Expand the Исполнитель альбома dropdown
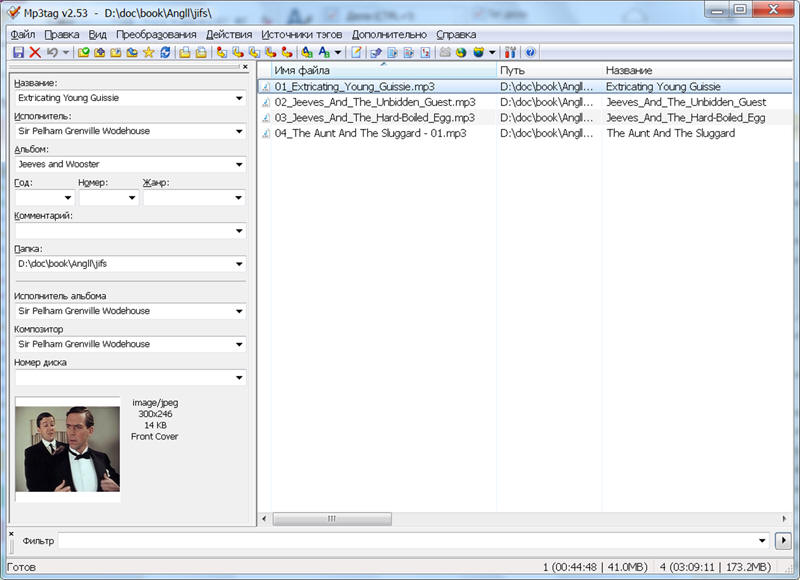The height and width of the screenshot is (580, 800). click(x=239, y=311)
